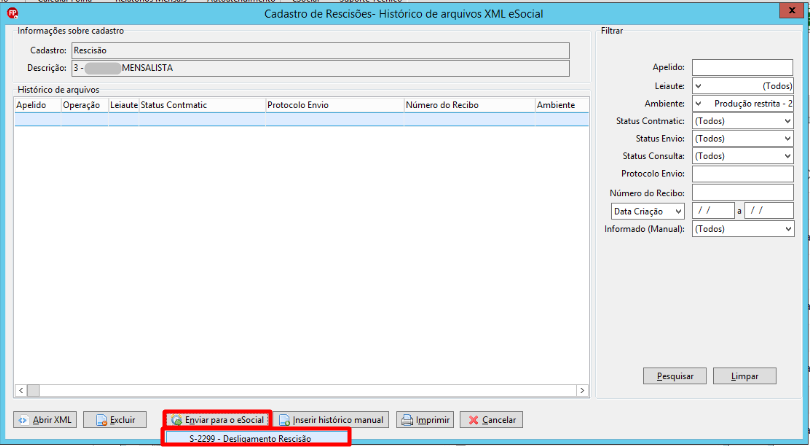811x447 pixels.
Task: Click the Ambiente column header
Action: (x=562, y=105)
